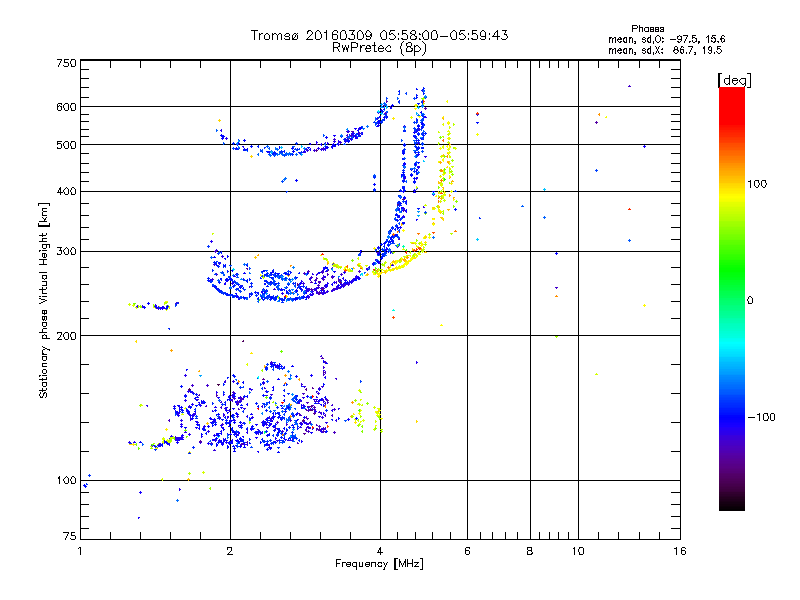
Task: Click the '400' height tick label
Action: point(66,191)
